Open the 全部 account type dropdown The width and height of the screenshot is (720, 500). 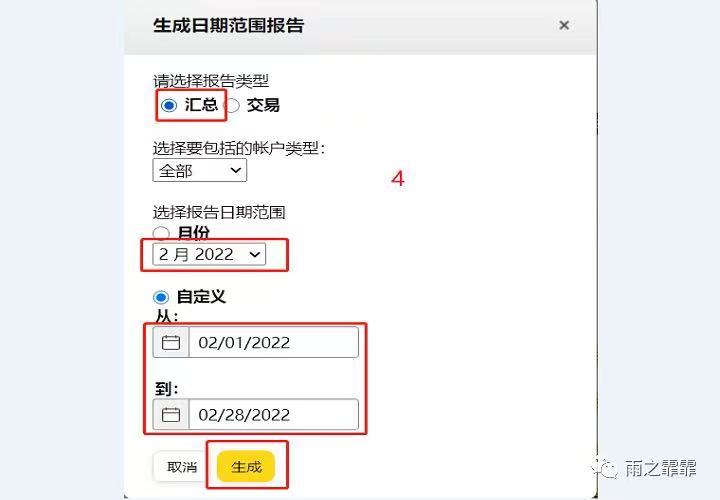[x=200, y=170]
